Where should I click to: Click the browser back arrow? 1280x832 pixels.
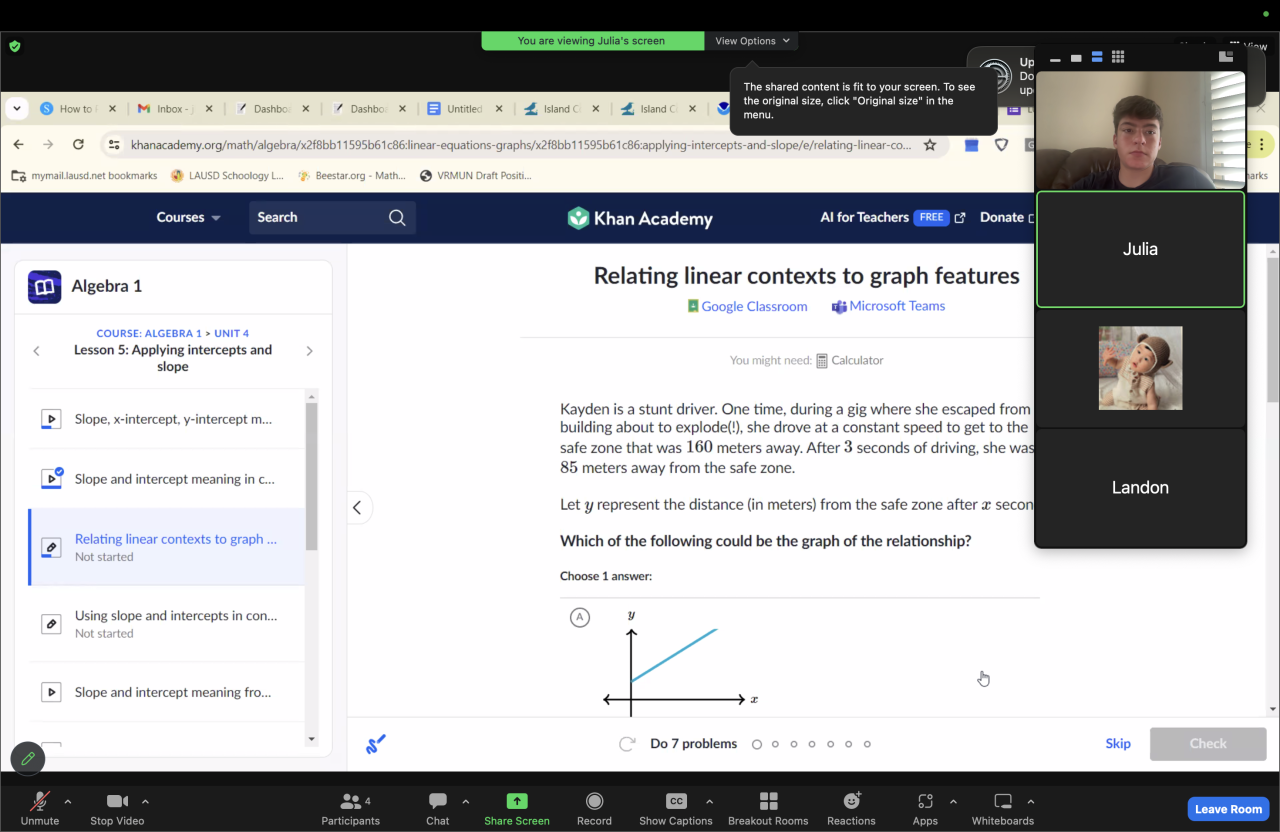tap(18, 145)
